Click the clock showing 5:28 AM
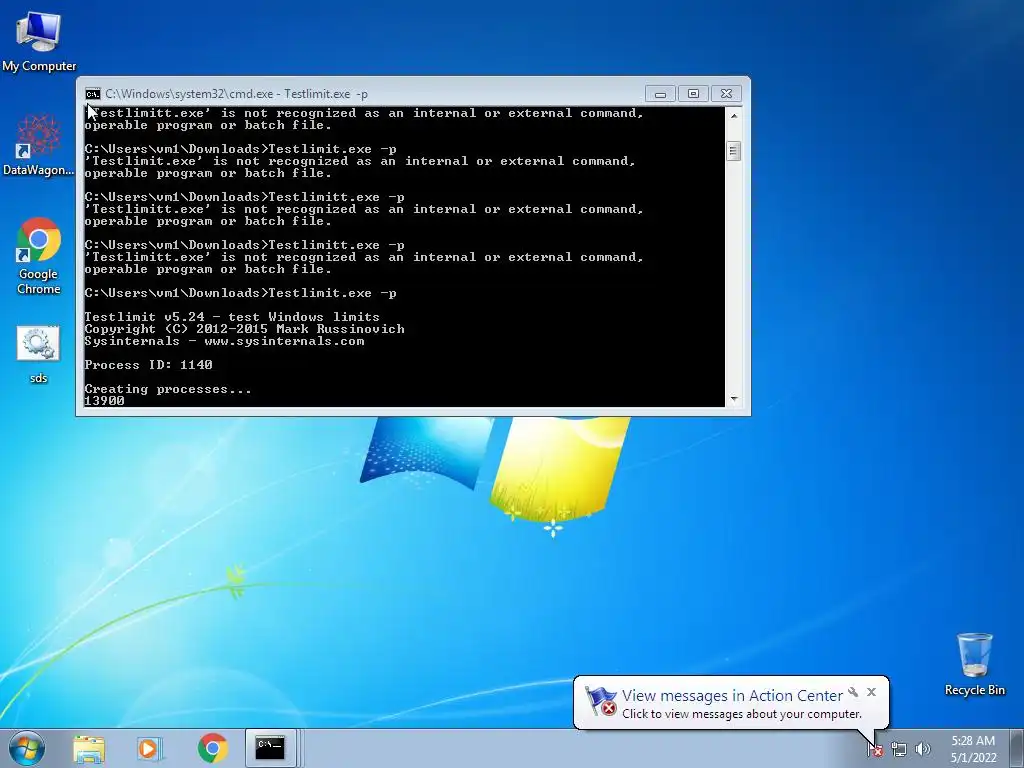 pyautogui.click(x=973, y=748)
